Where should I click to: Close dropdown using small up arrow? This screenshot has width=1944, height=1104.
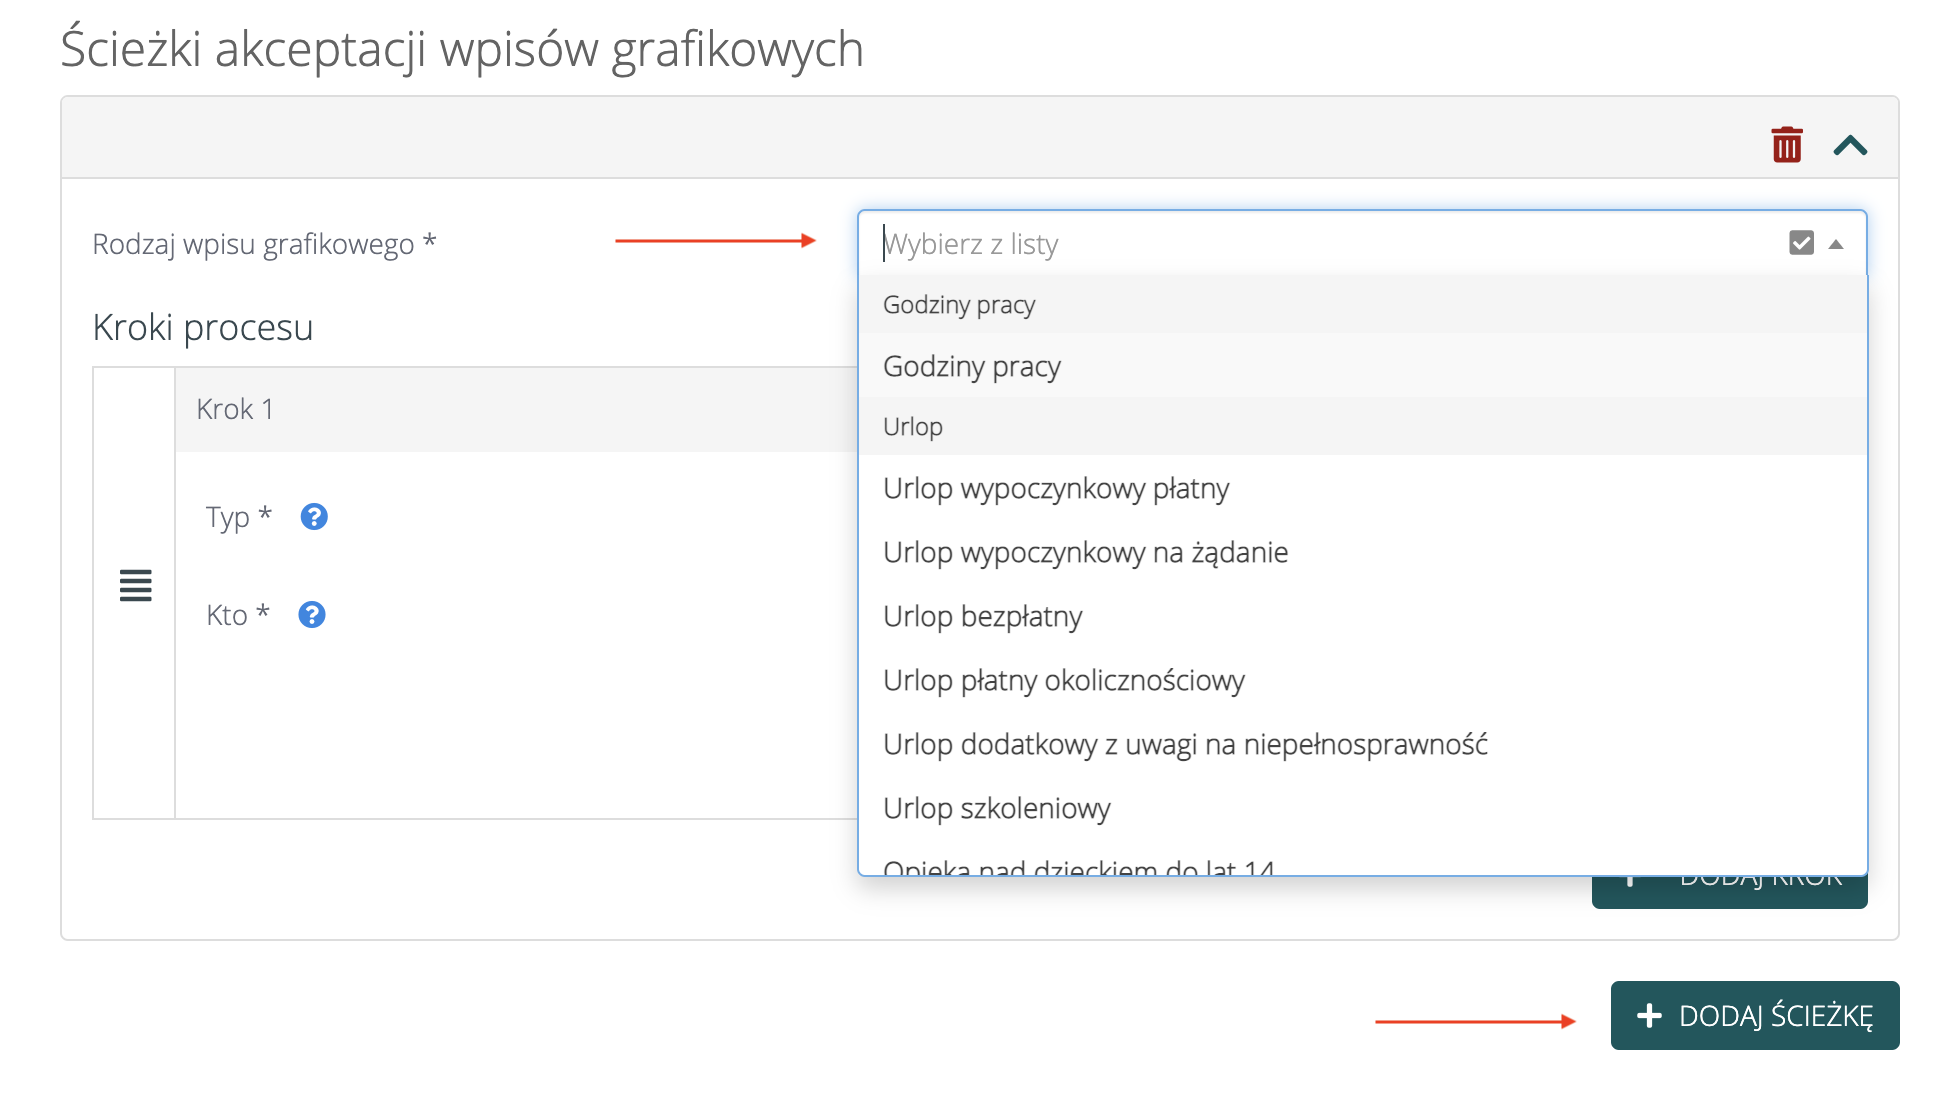click(x=1836, y=244)
